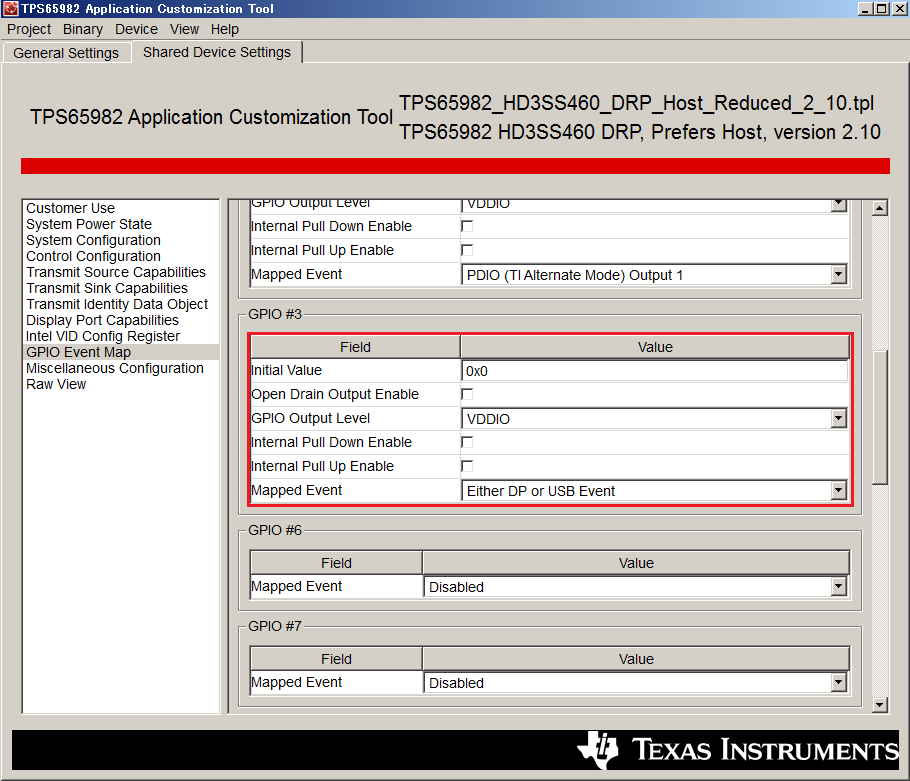Open the Help menu
Image resolution: width=910 pixels, height=781 pixels.
[x=225, y=29]
